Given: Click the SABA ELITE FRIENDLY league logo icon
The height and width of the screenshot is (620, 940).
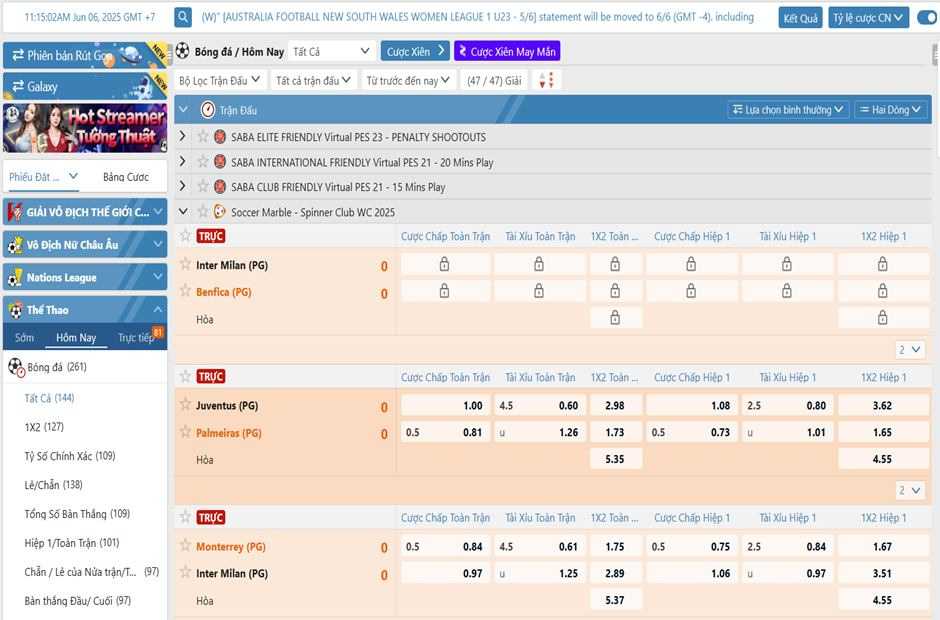Looking at the screenshot, I should pyautogui.click(x=220, y=137).
